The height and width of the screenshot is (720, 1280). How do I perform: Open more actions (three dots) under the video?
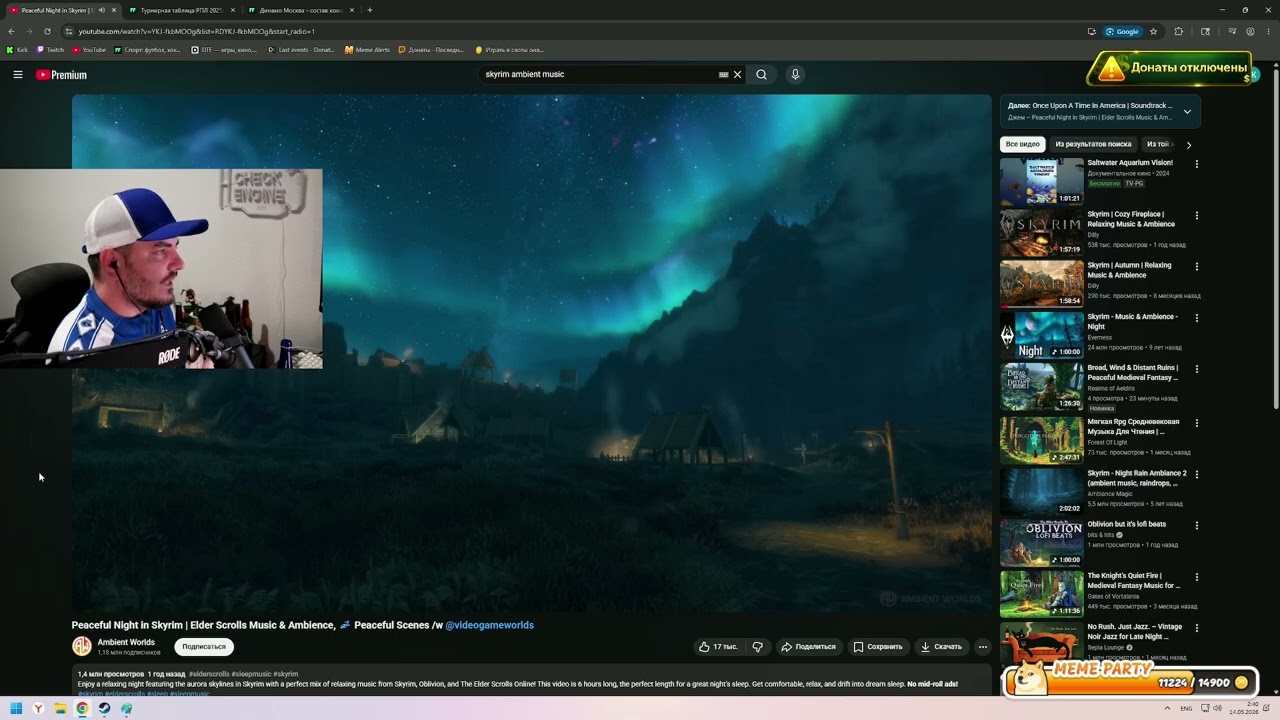(x=982, y=647)
